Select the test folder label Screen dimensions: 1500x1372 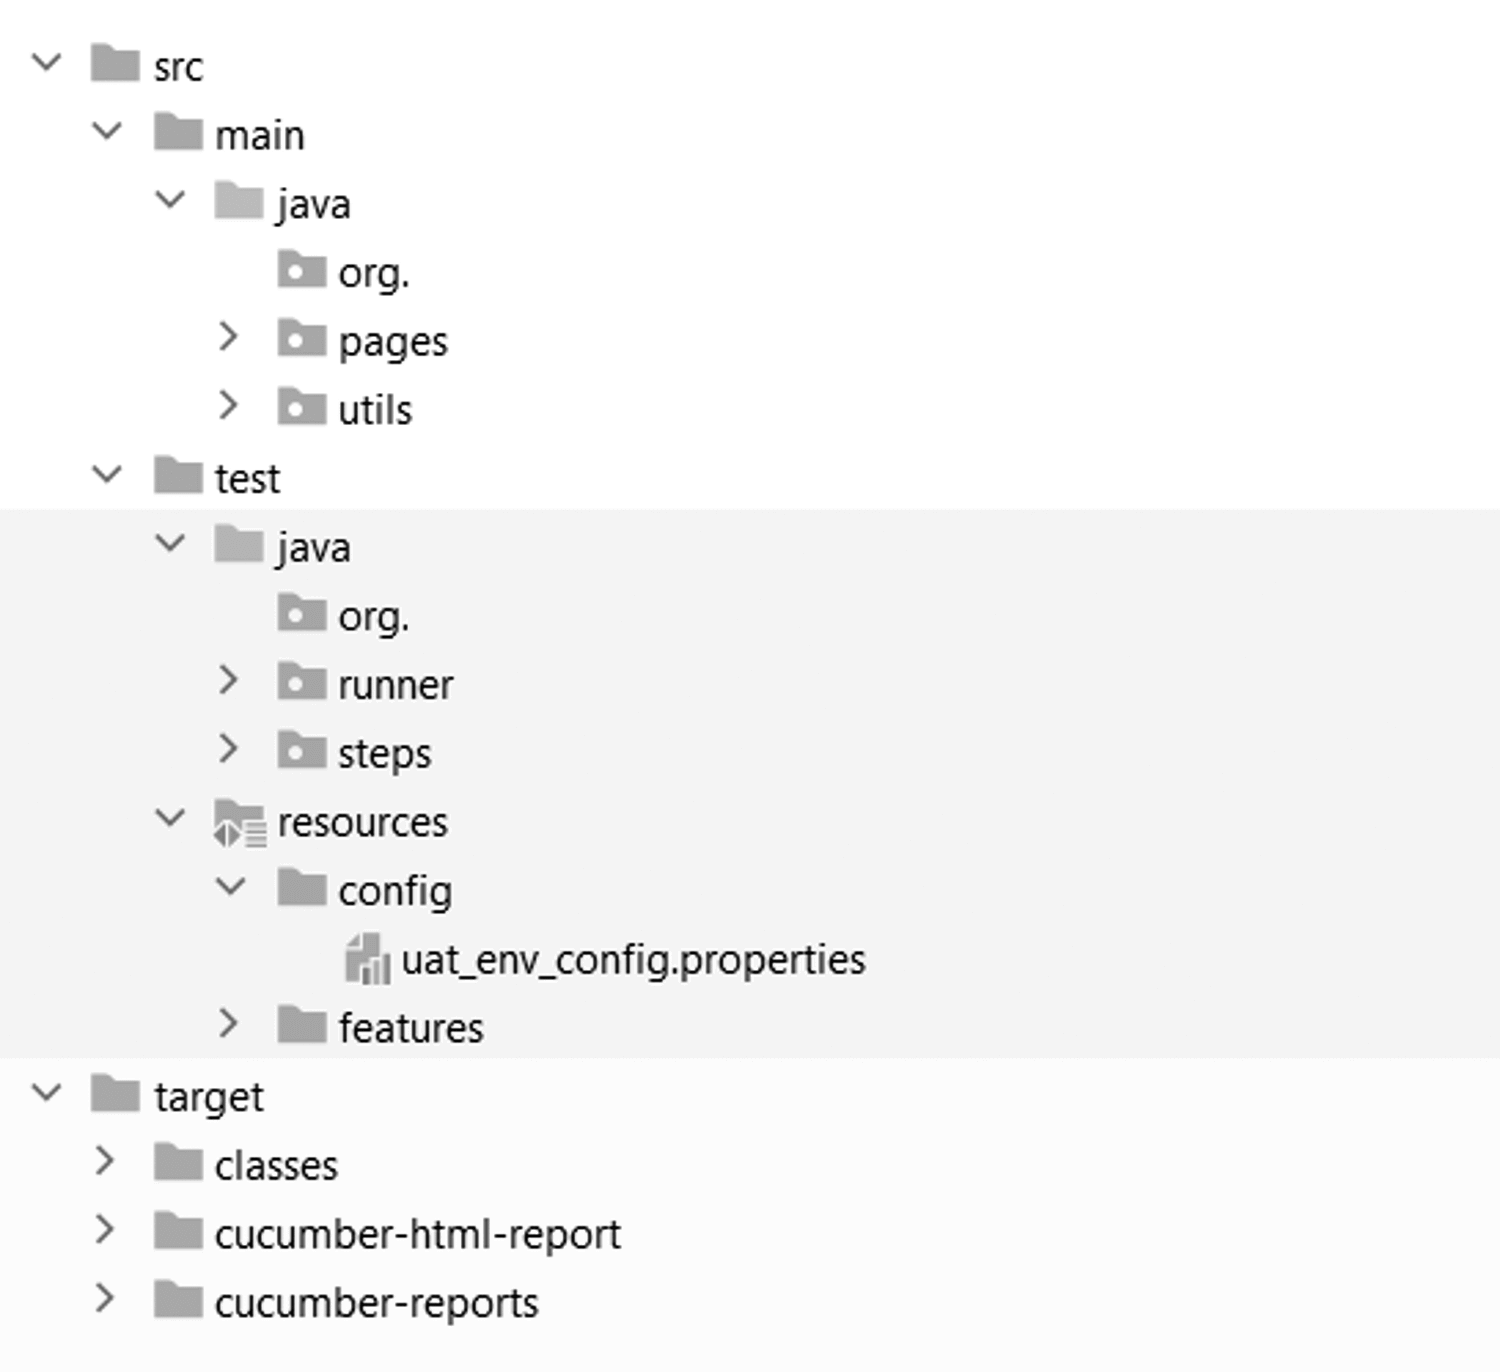(247, 479)
